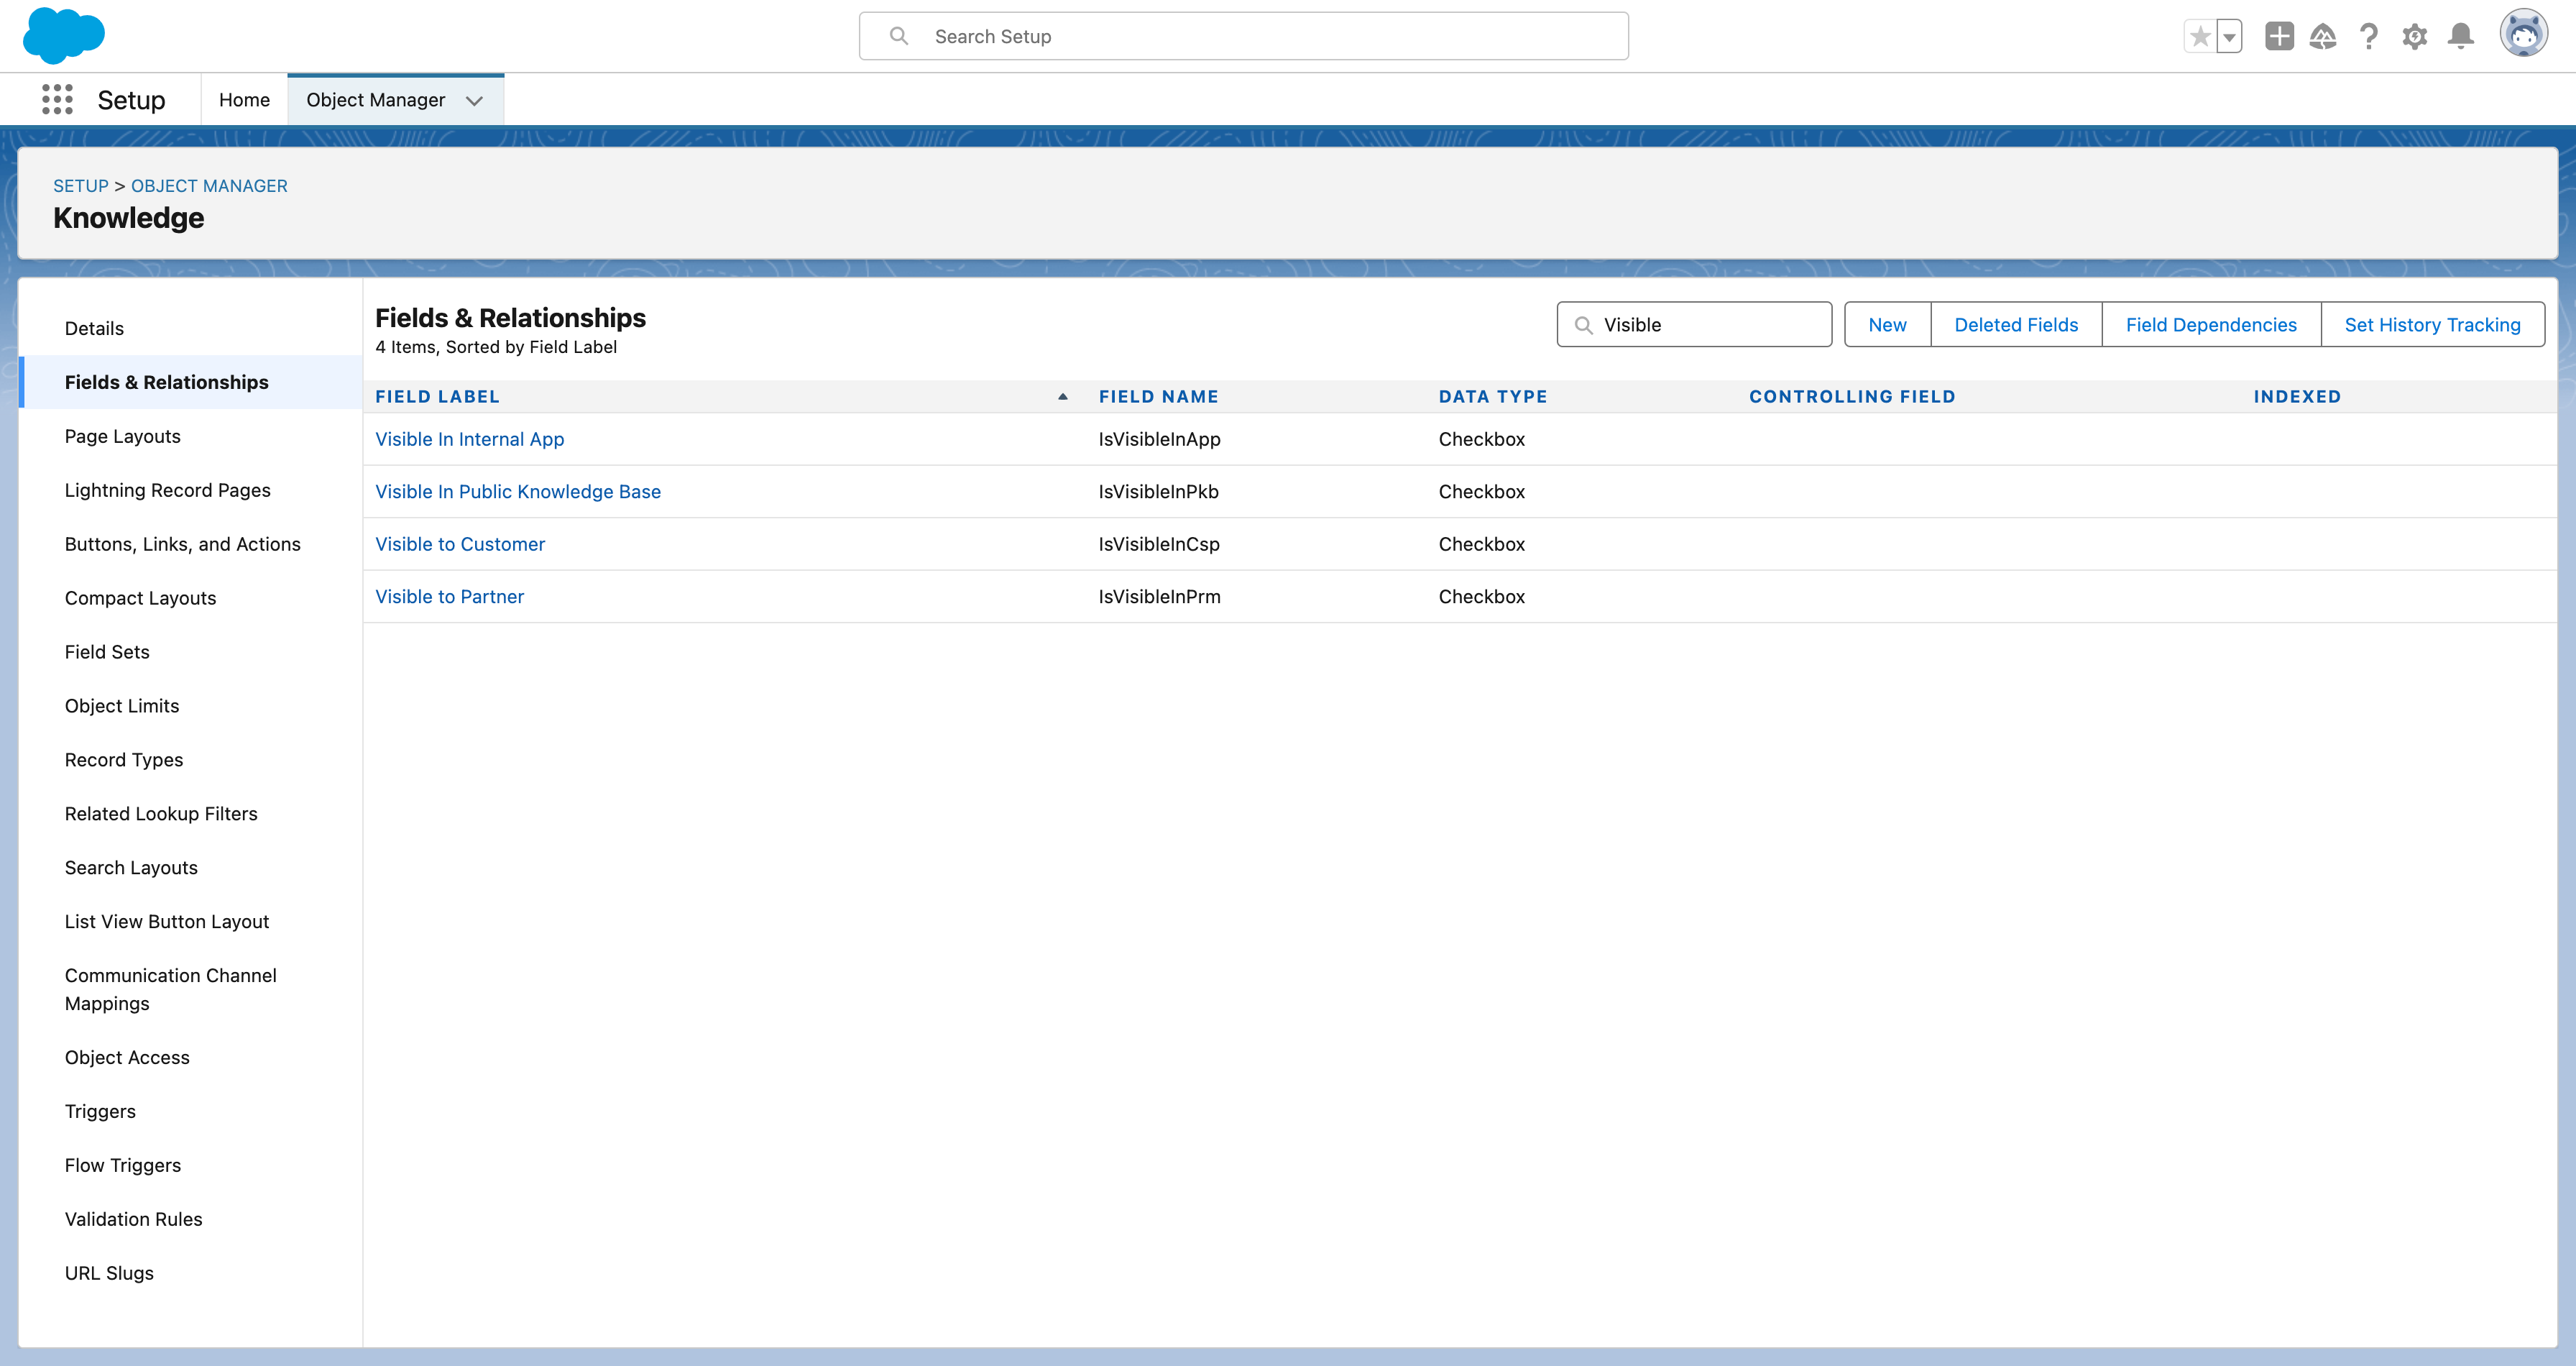Expand the Object Manager tab chevron

click(x=474, y=100)
